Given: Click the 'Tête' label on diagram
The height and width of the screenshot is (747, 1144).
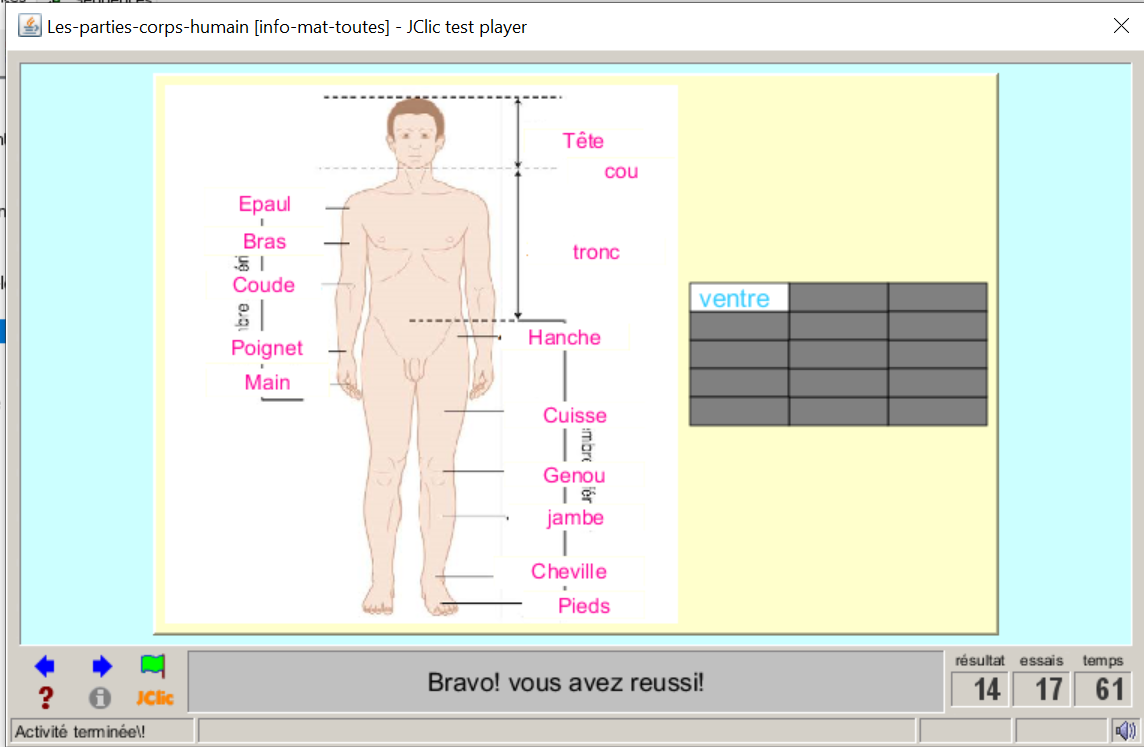Looking at the screenshot, I should (x=583, y=141).
